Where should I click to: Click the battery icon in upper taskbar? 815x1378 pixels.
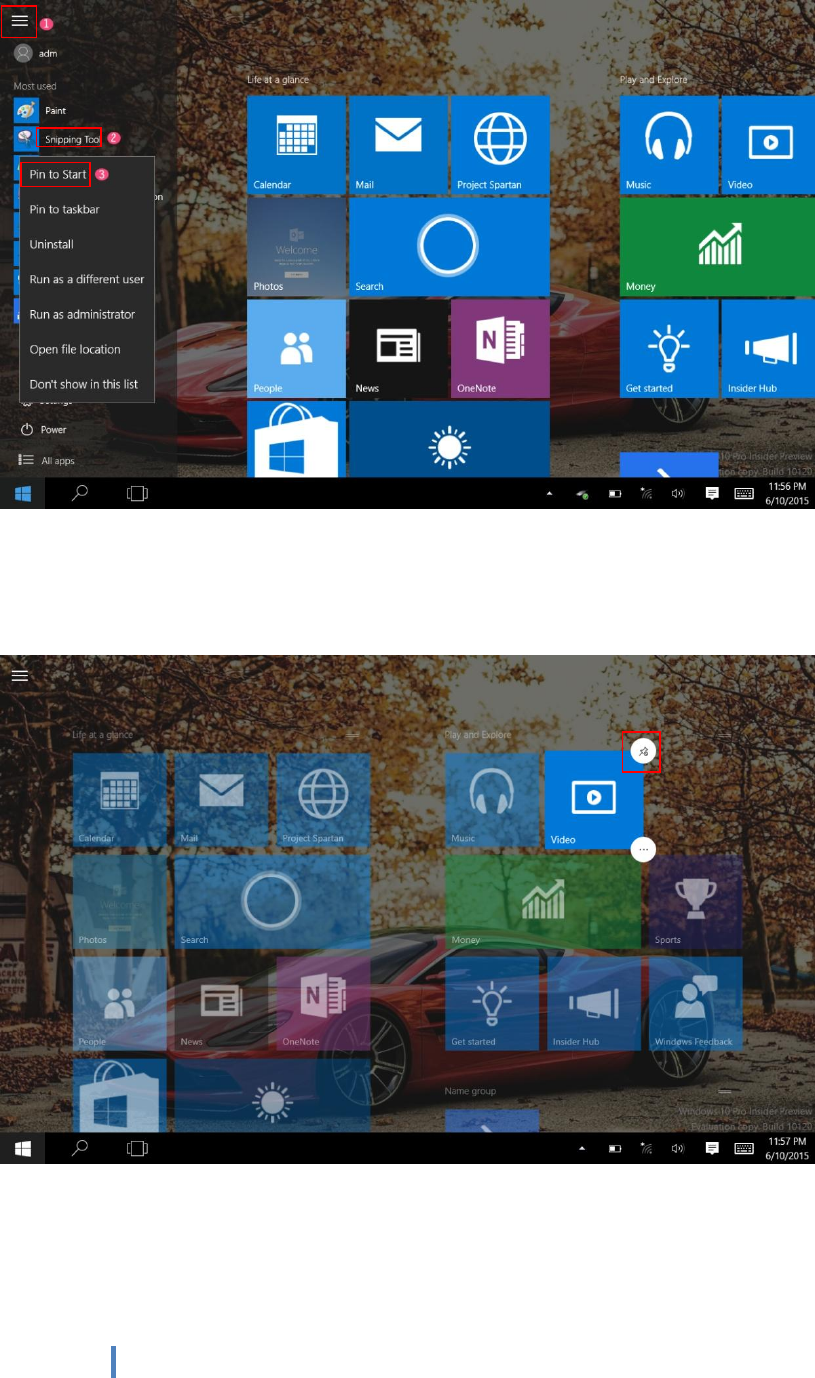coord(616,494)
